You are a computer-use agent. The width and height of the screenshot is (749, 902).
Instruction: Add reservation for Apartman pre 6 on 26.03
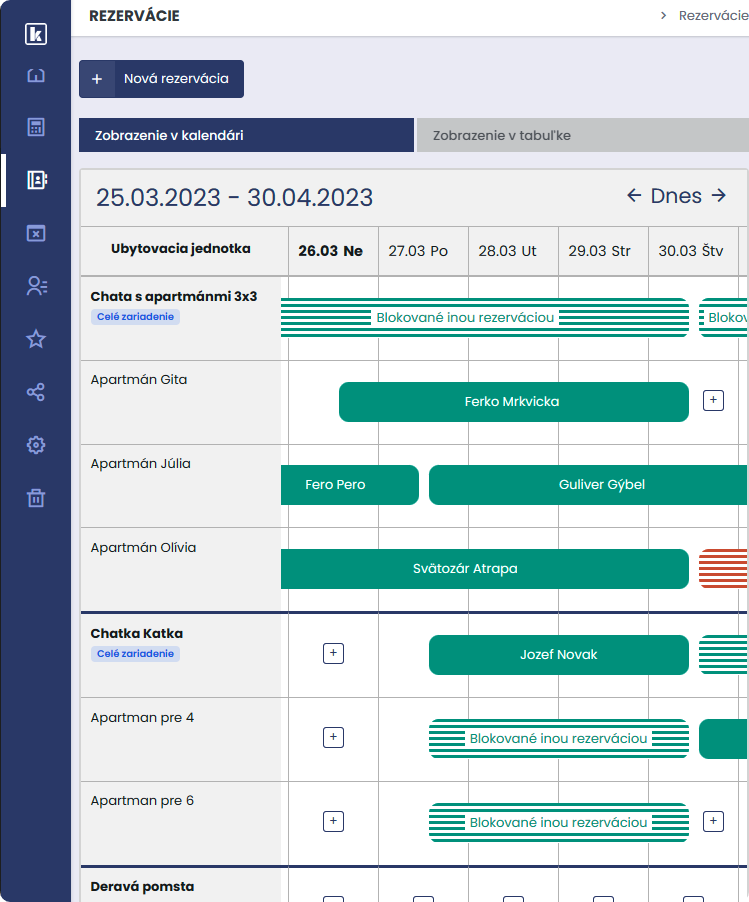(x=334, y=821)
